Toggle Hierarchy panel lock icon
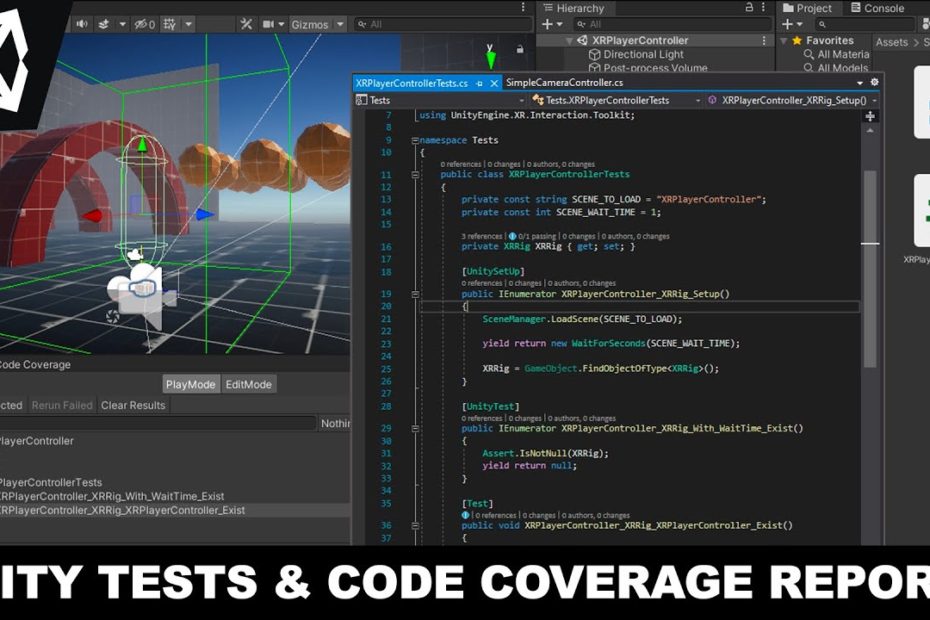930x620 pixels. [x=749, y=7]
